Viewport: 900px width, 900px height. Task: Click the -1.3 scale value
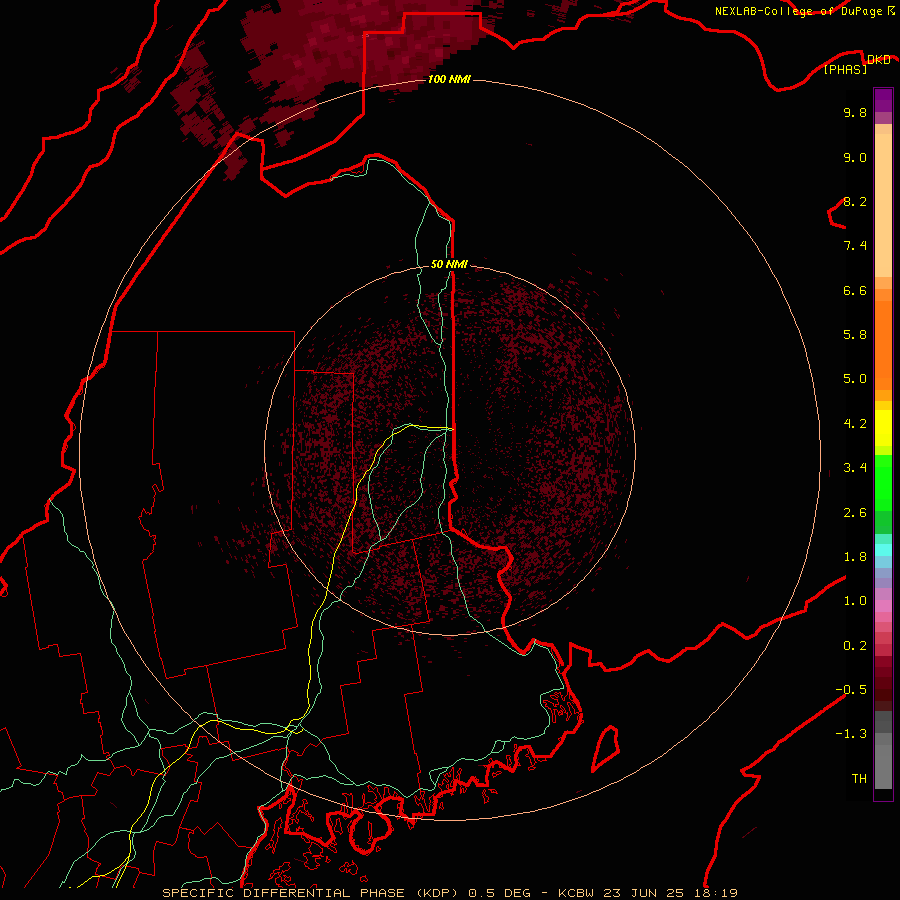coord(851,734)
